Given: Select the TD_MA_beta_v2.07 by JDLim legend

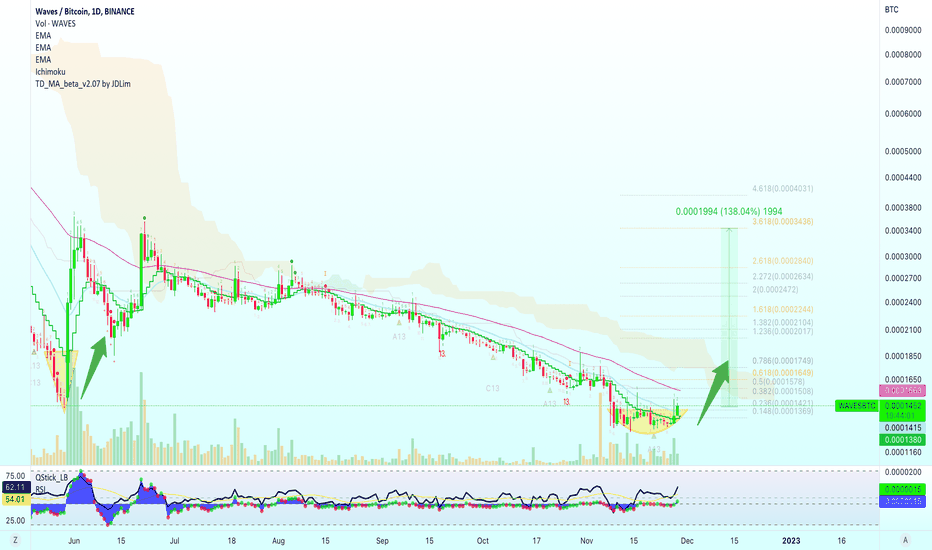Looking at the screenshot, I should pyautogui.click(x=83, y=84).
